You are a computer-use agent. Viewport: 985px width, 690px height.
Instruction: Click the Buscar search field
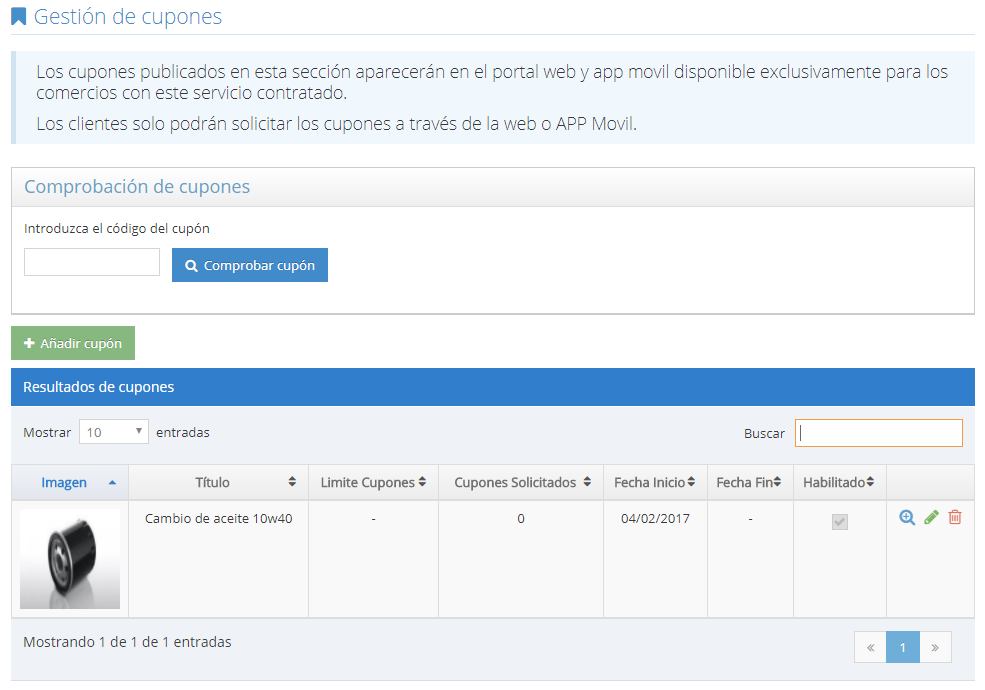click(x=879, y=433)
